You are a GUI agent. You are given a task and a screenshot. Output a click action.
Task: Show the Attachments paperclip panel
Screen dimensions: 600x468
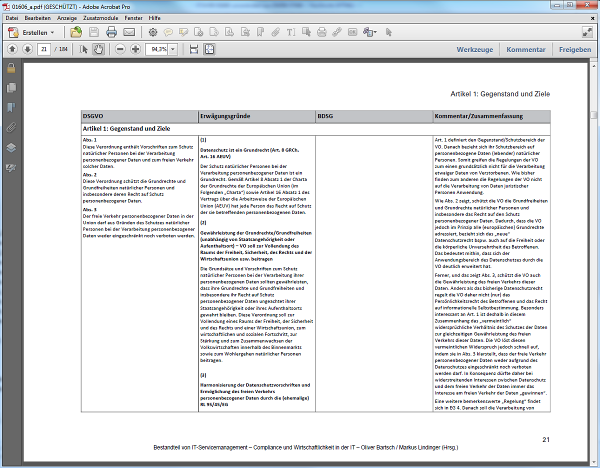point(11,127)
